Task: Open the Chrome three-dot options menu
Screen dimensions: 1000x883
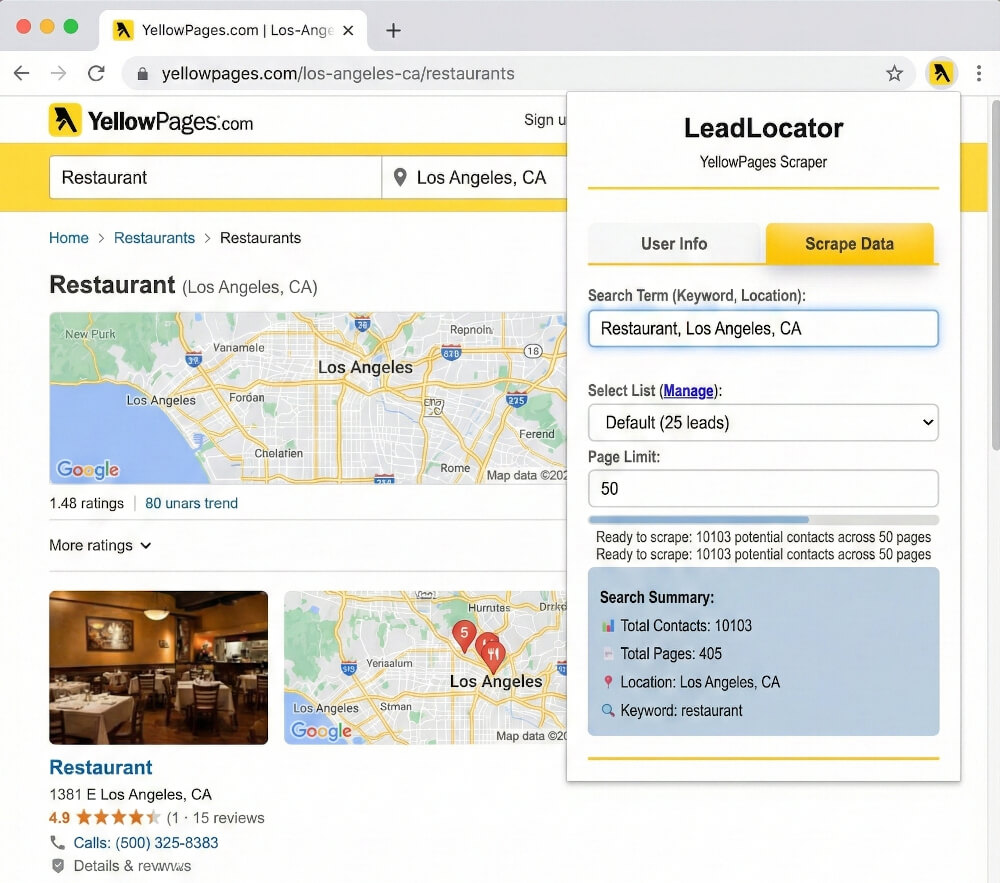Action: (978, 72)
